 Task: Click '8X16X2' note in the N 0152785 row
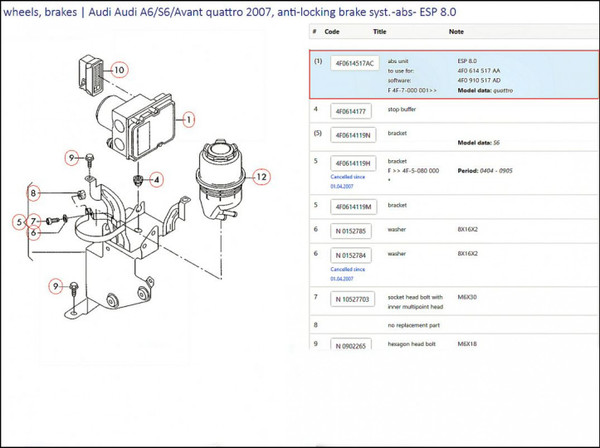coord(468,230)
